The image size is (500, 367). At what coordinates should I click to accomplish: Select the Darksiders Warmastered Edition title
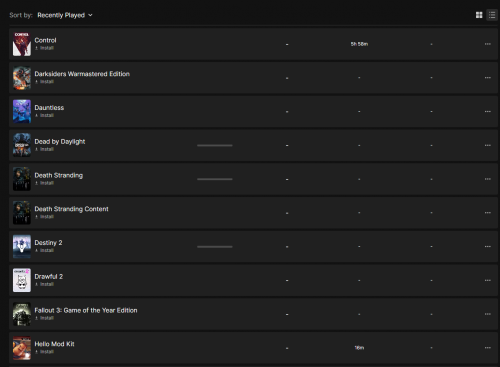82,74
